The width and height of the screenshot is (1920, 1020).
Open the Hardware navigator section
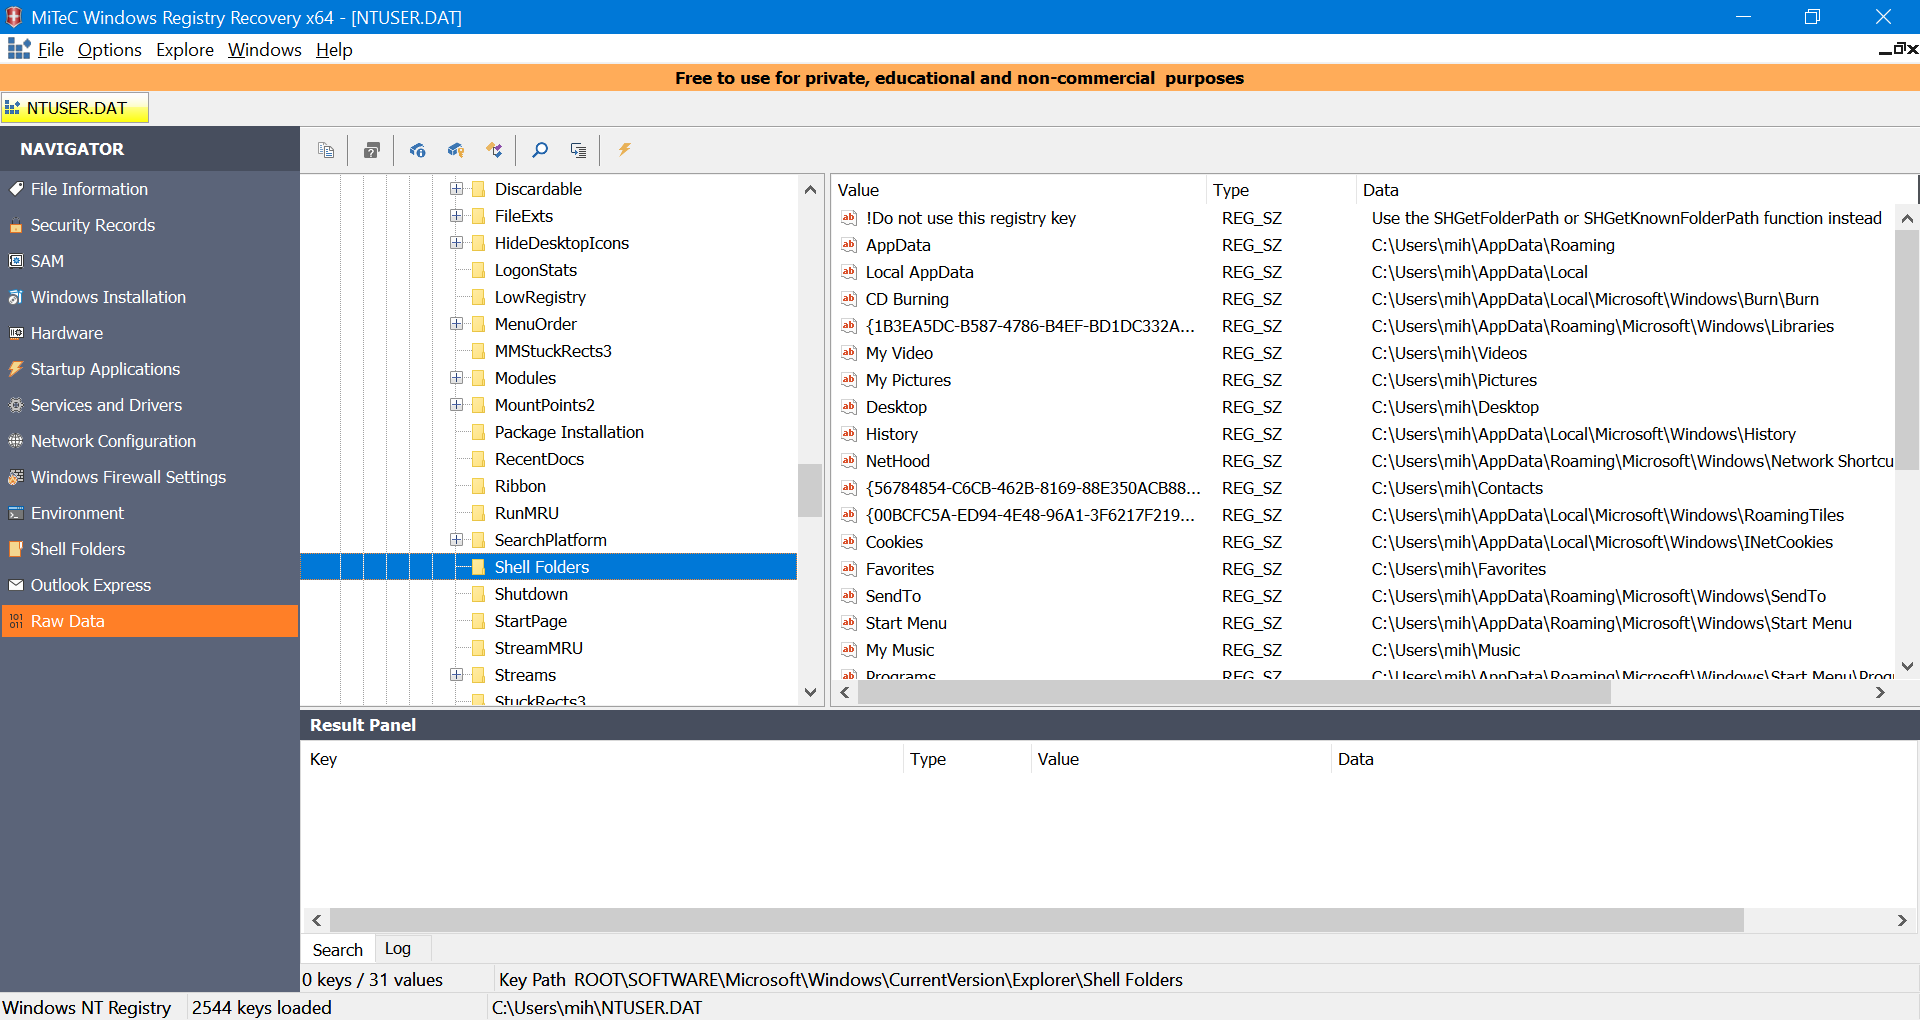[x=150, y=333]
